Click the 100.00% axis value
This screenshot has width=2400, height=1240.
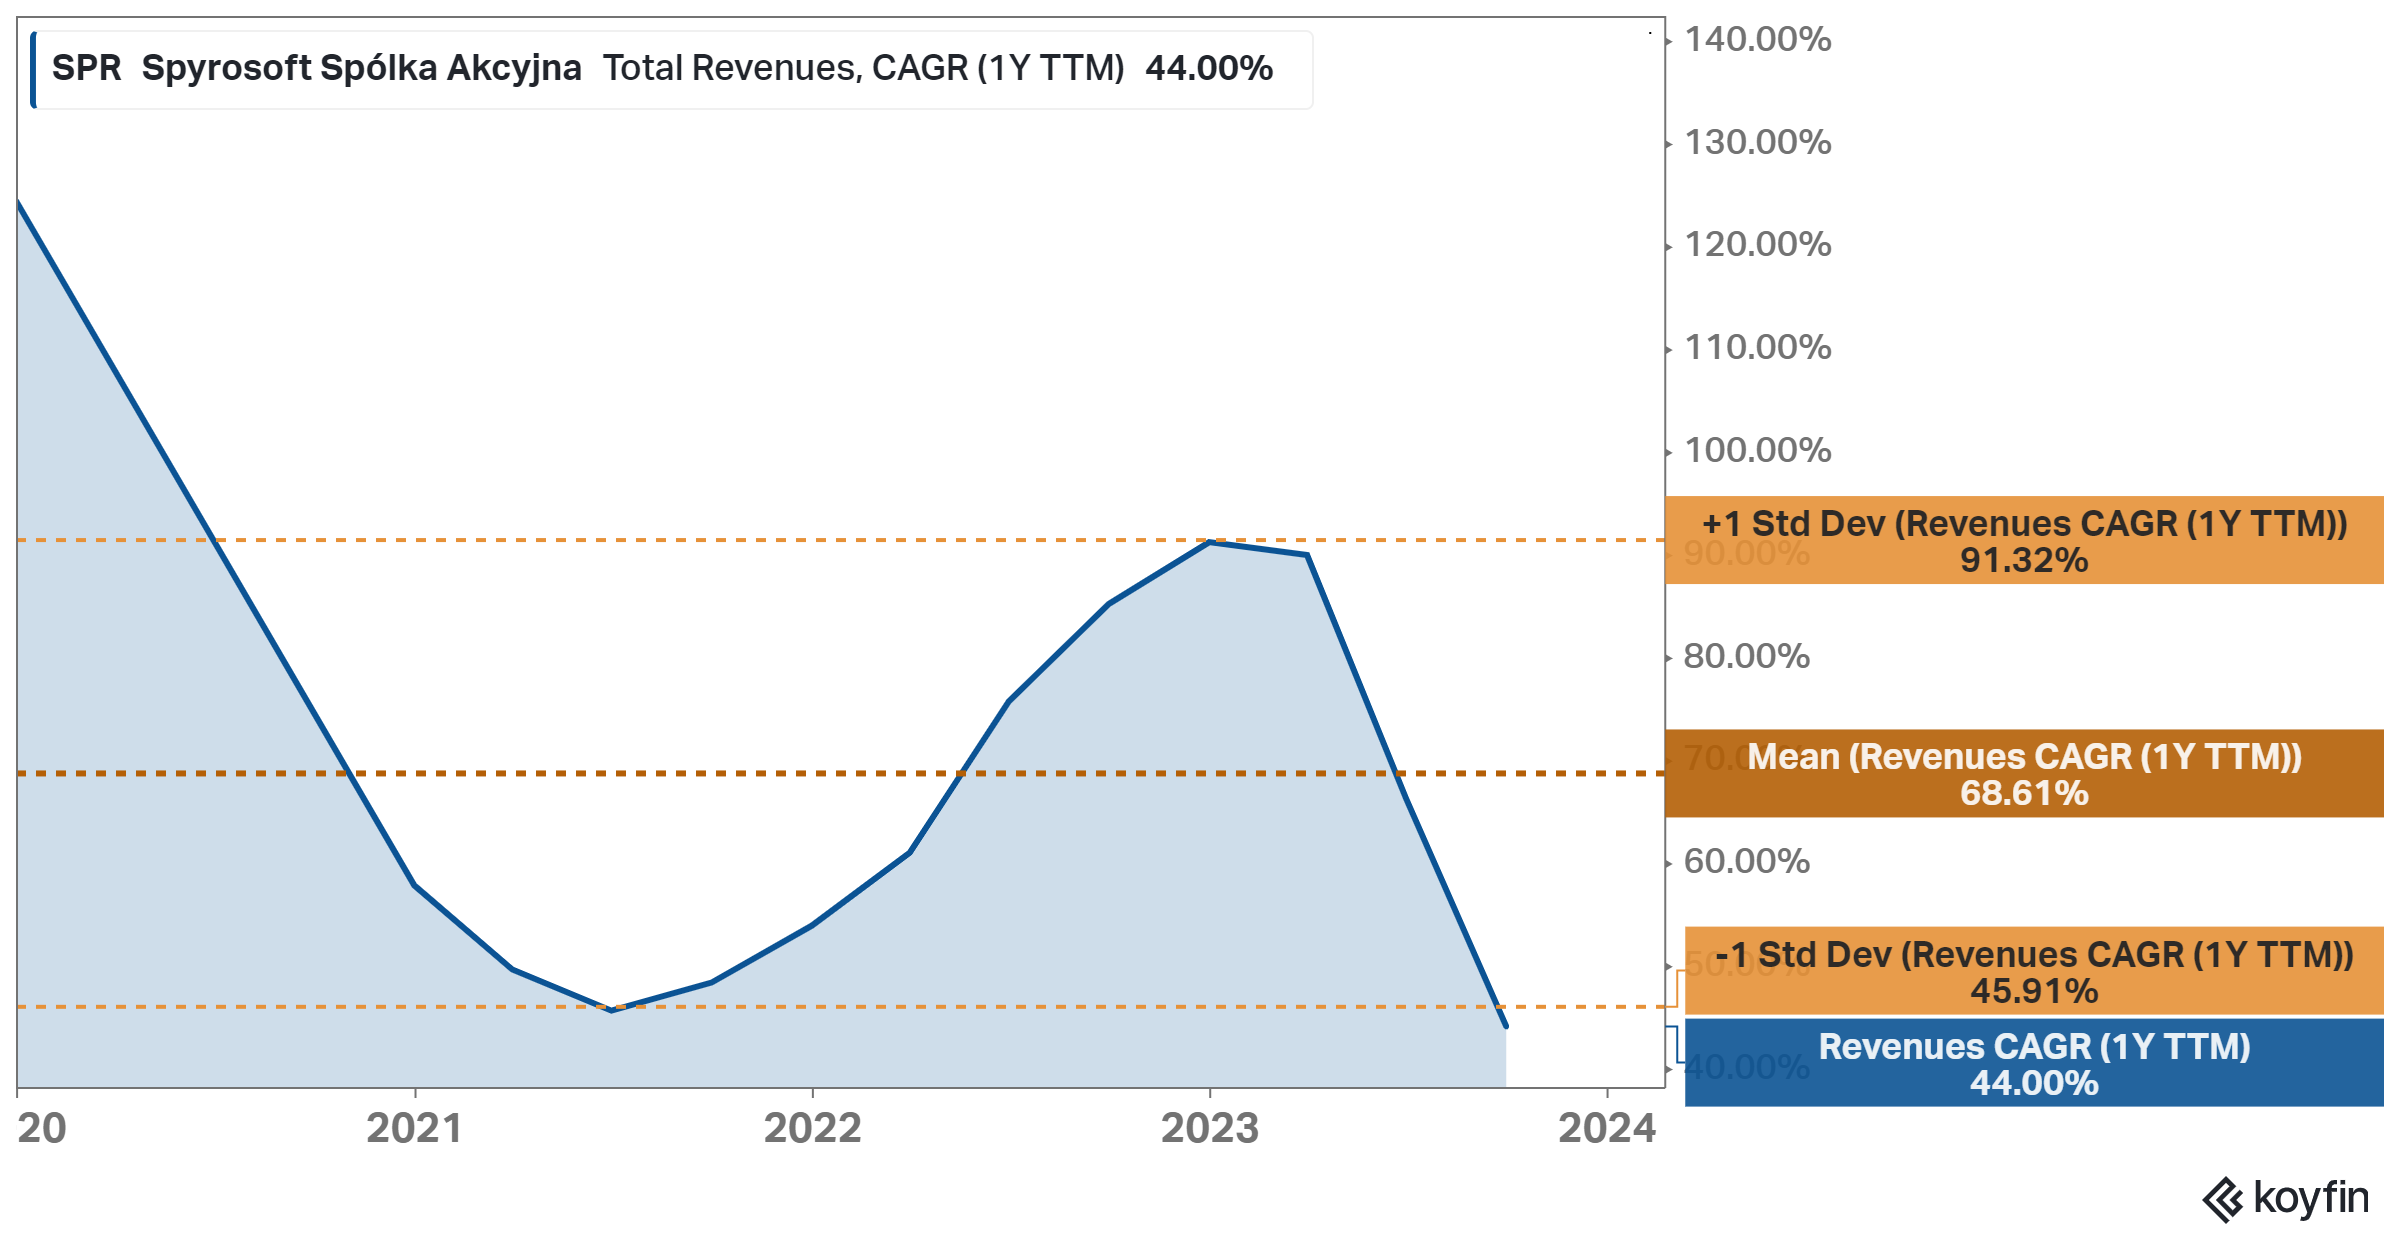(x=1758, y=450)
